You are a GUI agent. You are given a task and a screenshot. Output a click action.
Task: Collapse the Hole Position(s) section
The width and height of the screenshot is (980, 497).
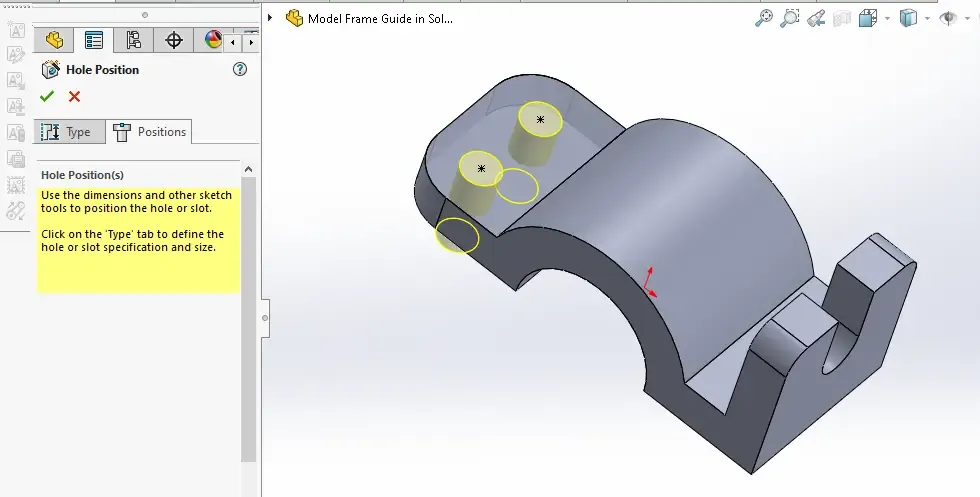(248, 169)
